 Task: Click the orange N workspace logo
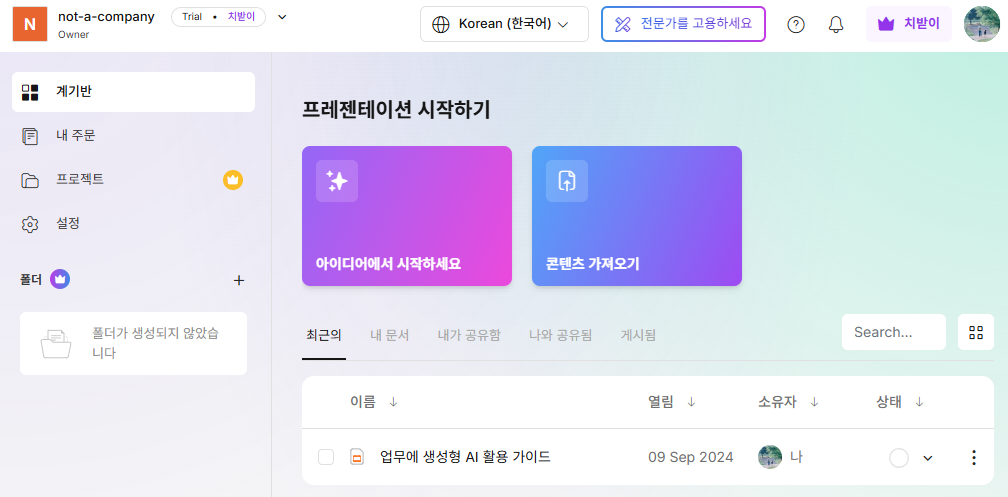click(29, 24)
